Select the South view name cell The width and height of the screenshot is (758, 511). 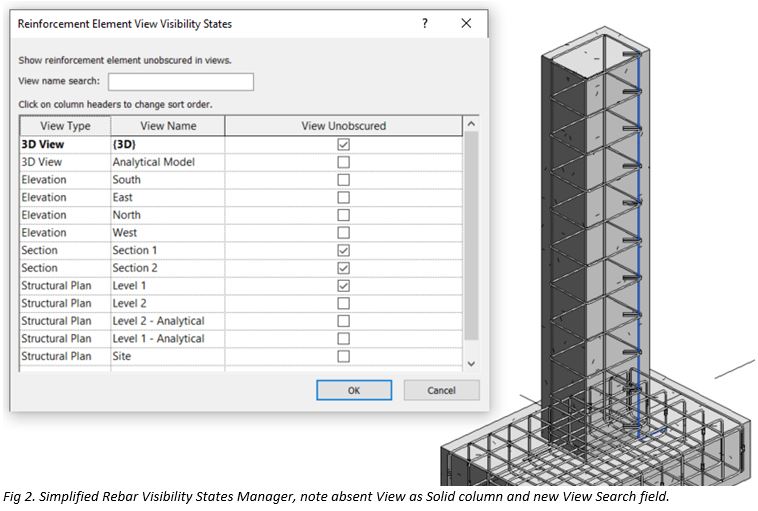(168, 180)
